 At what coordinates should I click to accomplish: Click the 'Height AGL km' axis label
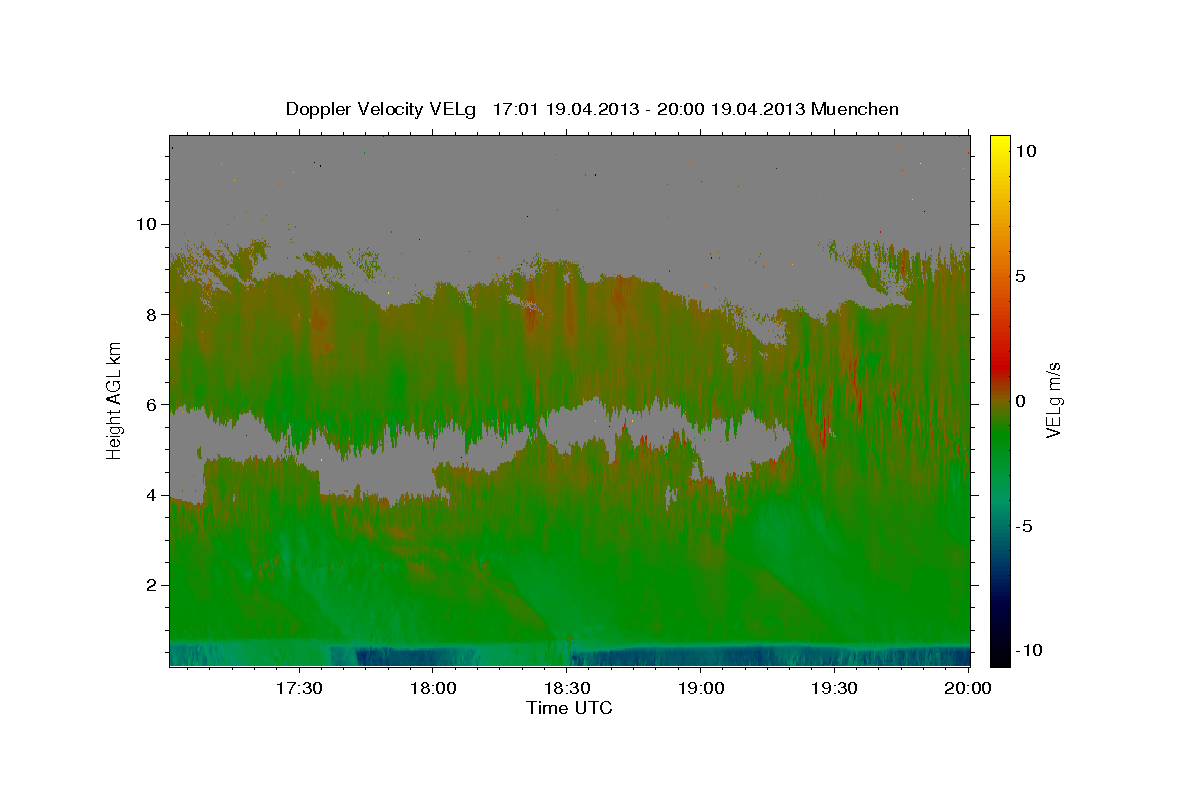pos(115,400)
